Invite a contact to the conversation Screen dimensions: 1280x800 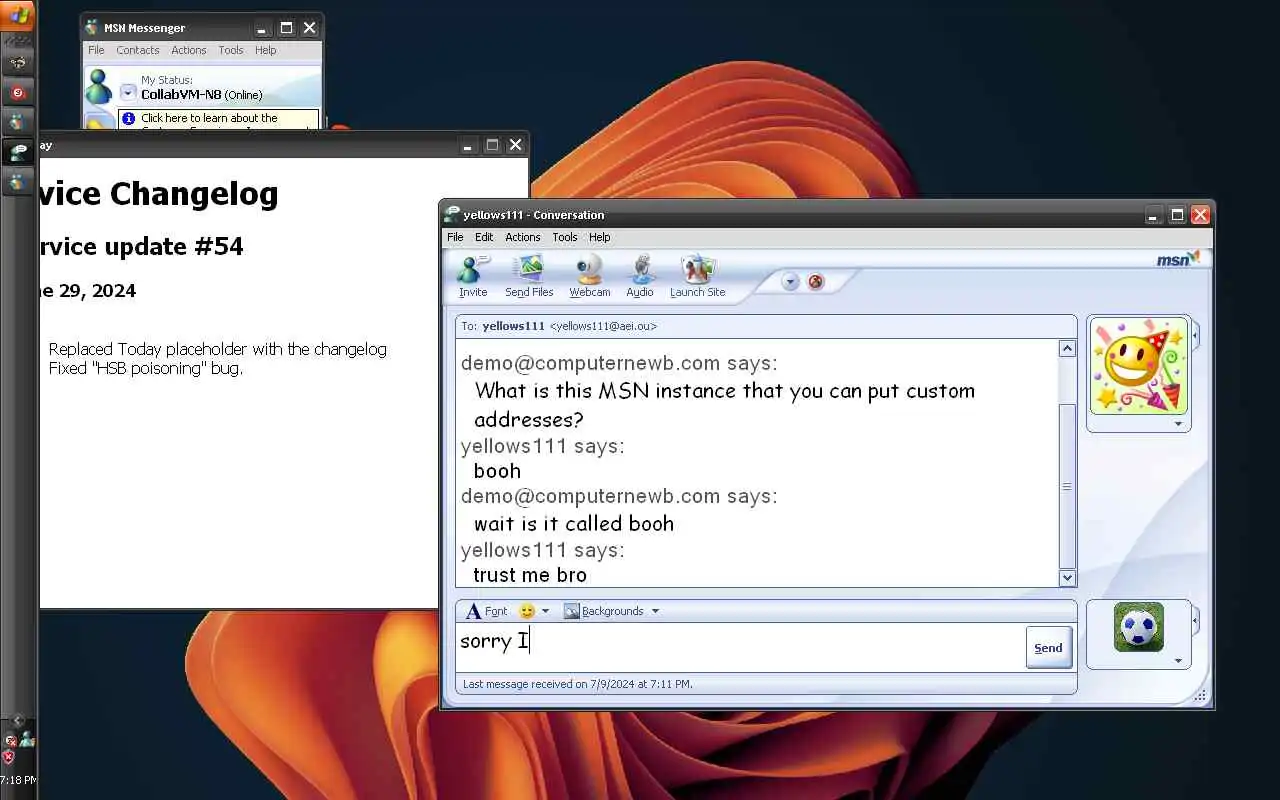pos(473,276)
